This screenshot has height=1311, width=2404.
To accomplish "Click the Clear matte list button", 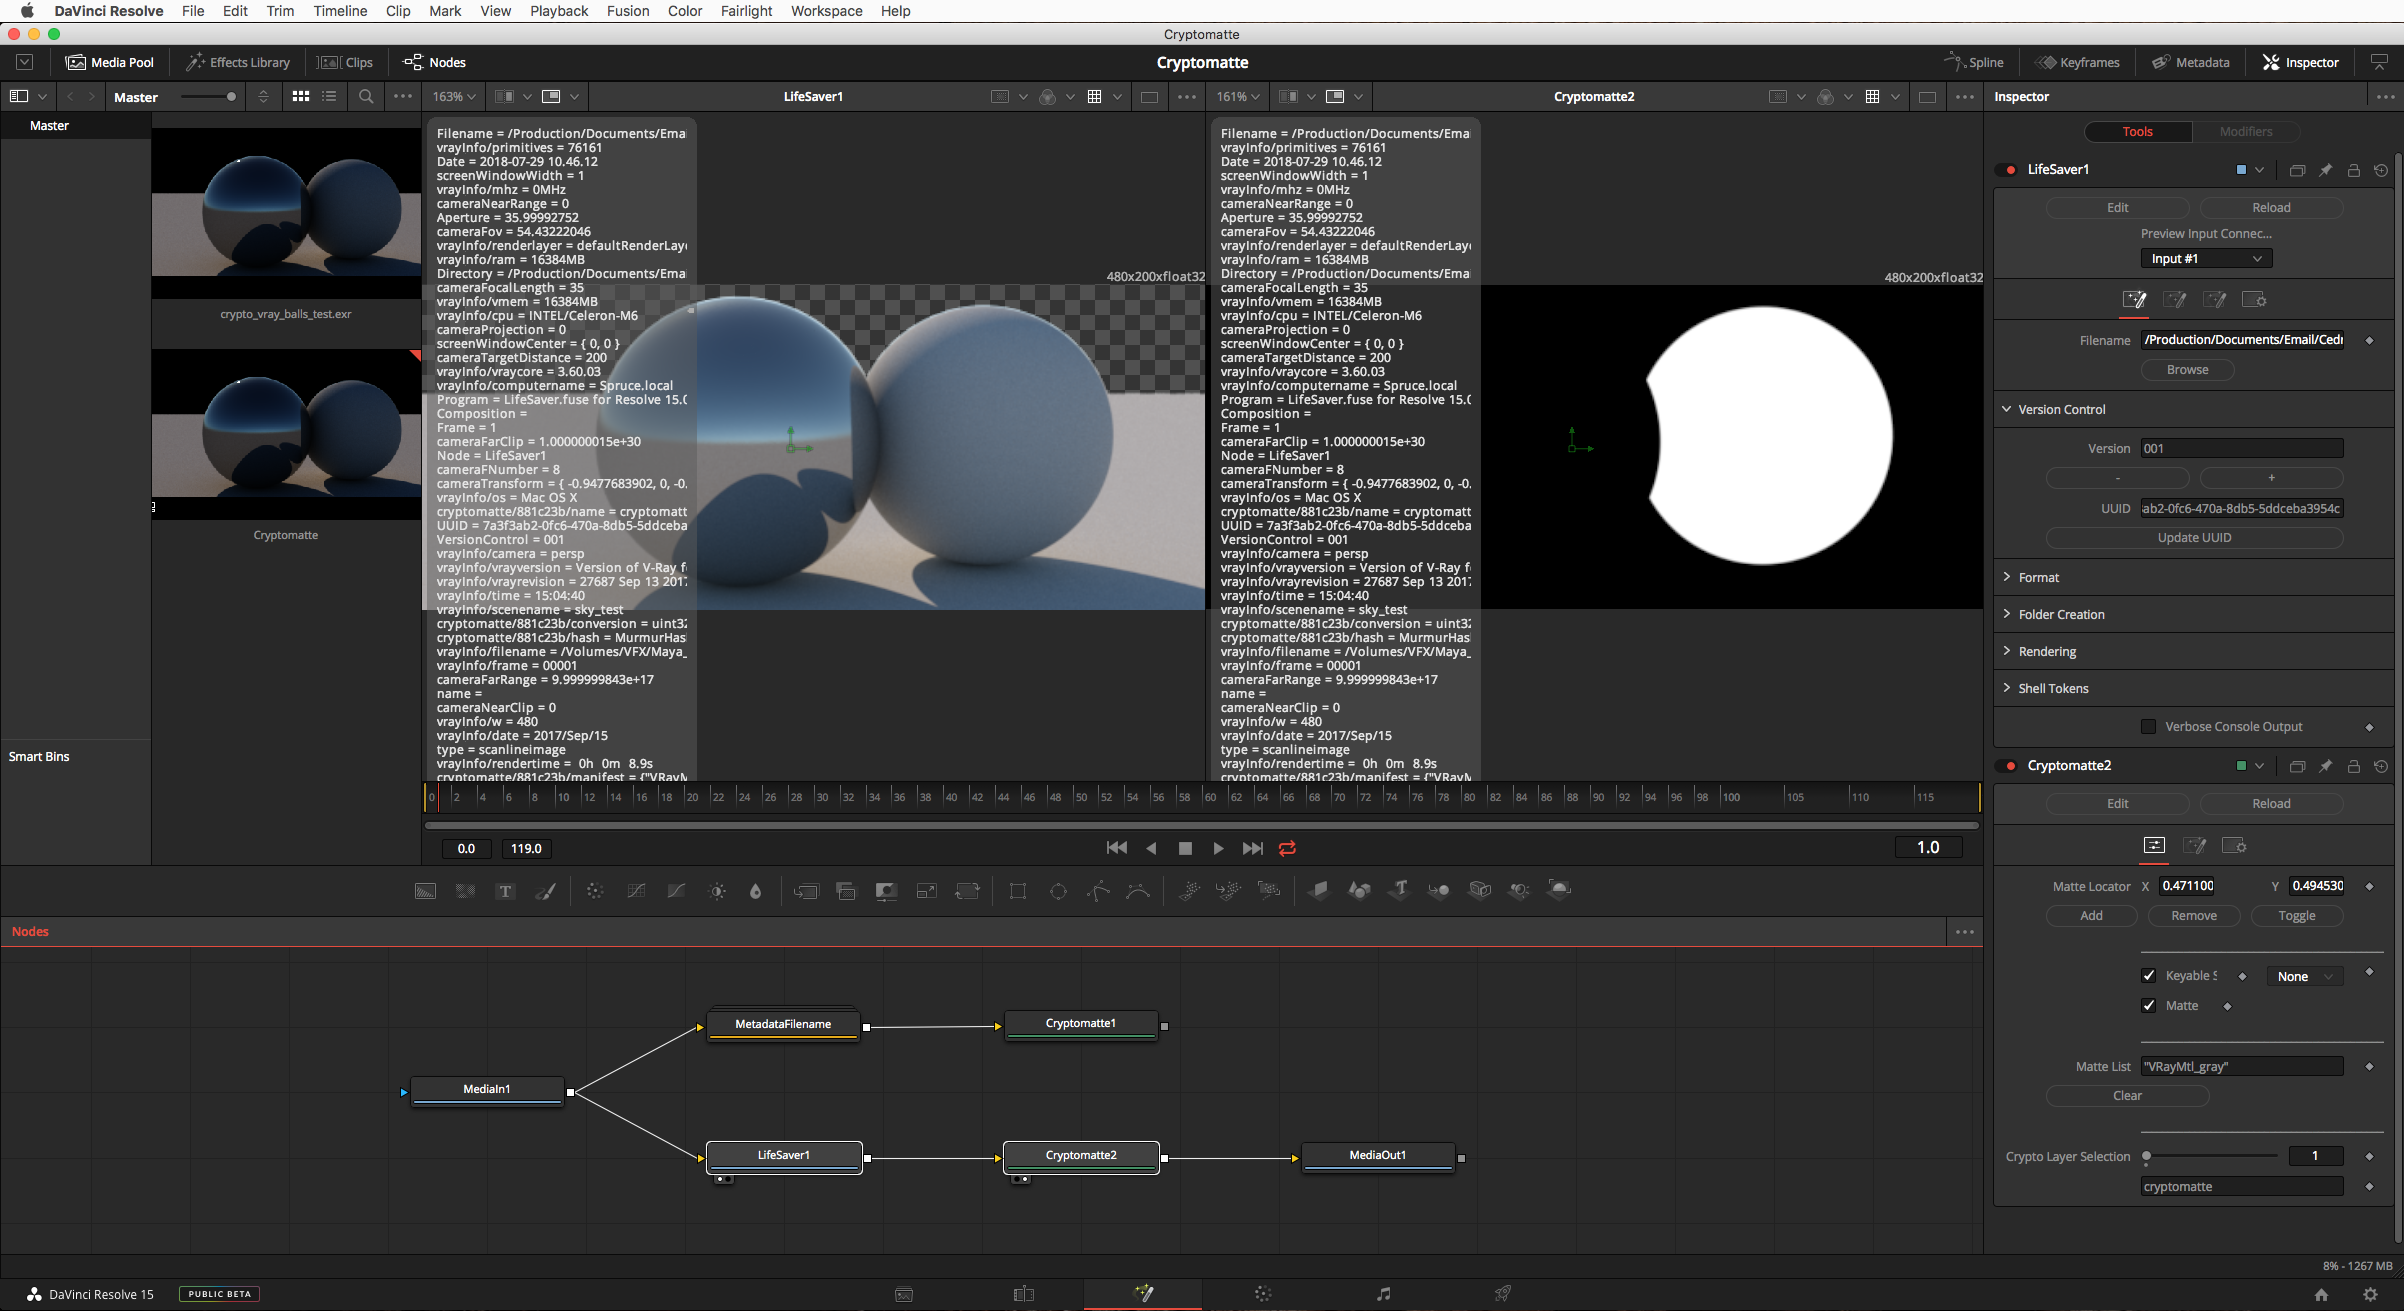I will pyautogui.click(x=2127, y=1095).
